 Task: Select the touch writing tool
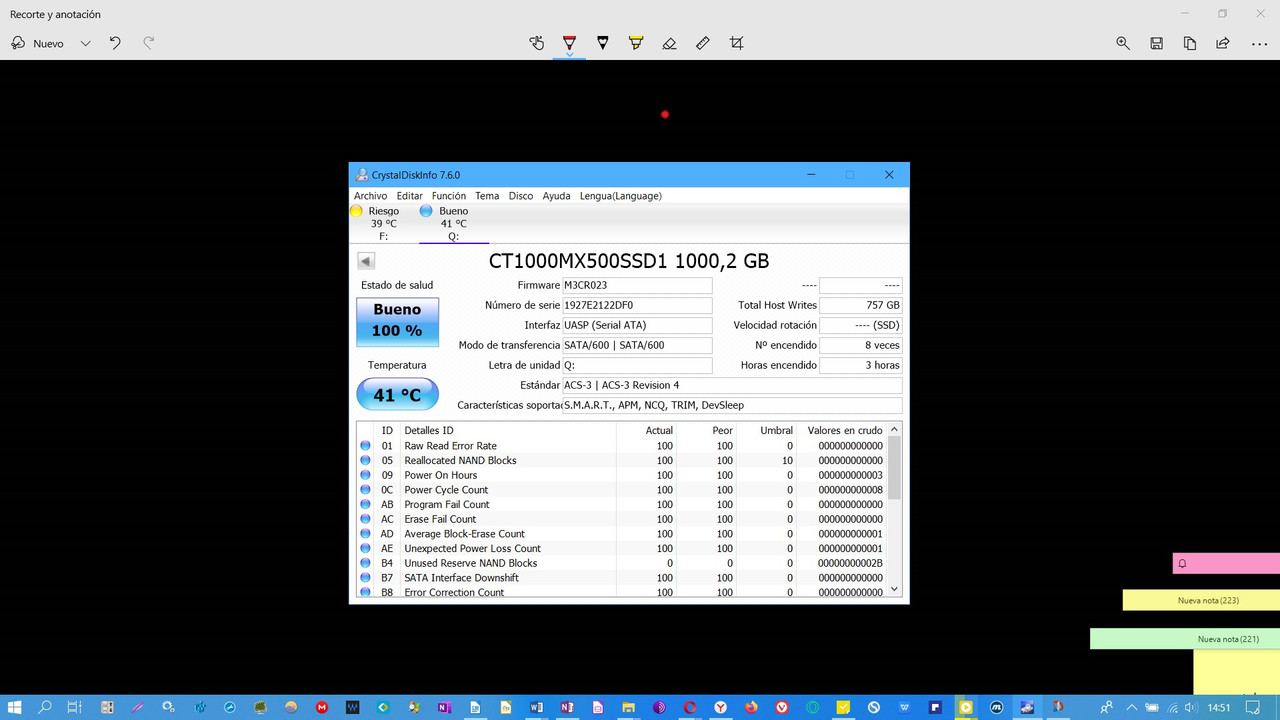pyautogui.click(x=537, y=43)
